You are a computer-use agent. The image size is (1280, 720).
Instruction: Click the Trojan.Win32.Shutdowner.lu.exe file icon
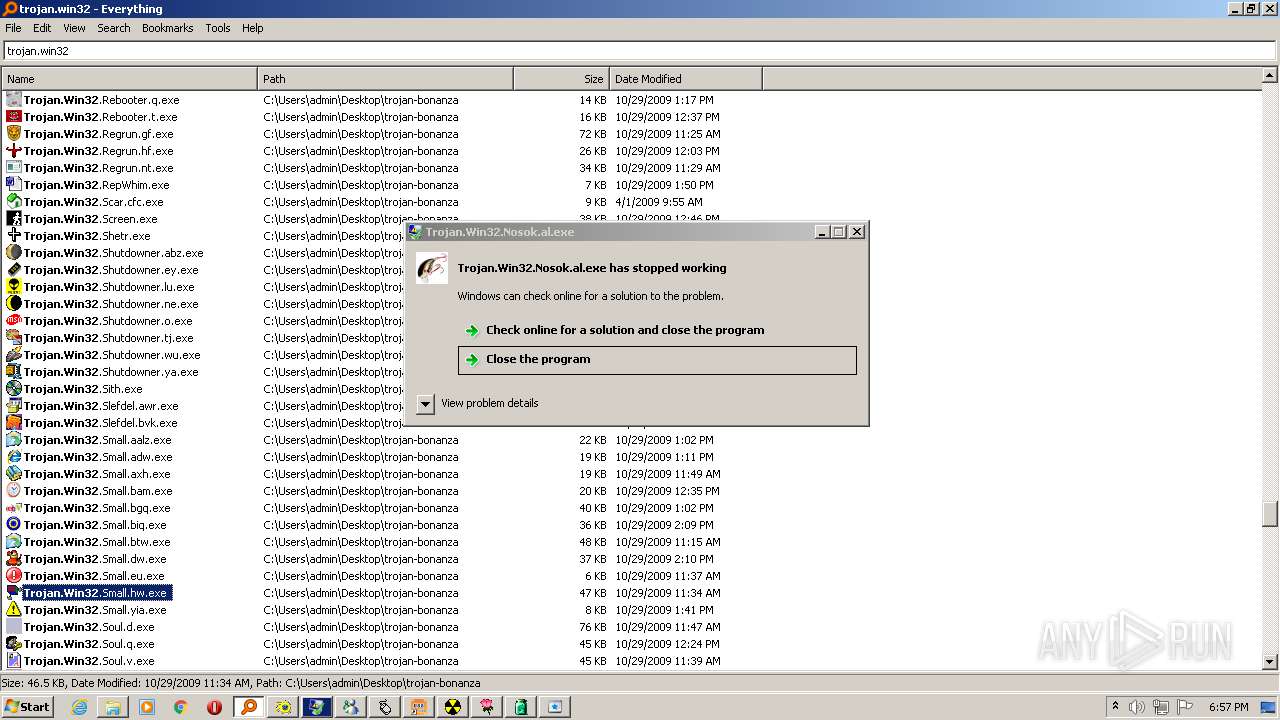pos(14,287)
